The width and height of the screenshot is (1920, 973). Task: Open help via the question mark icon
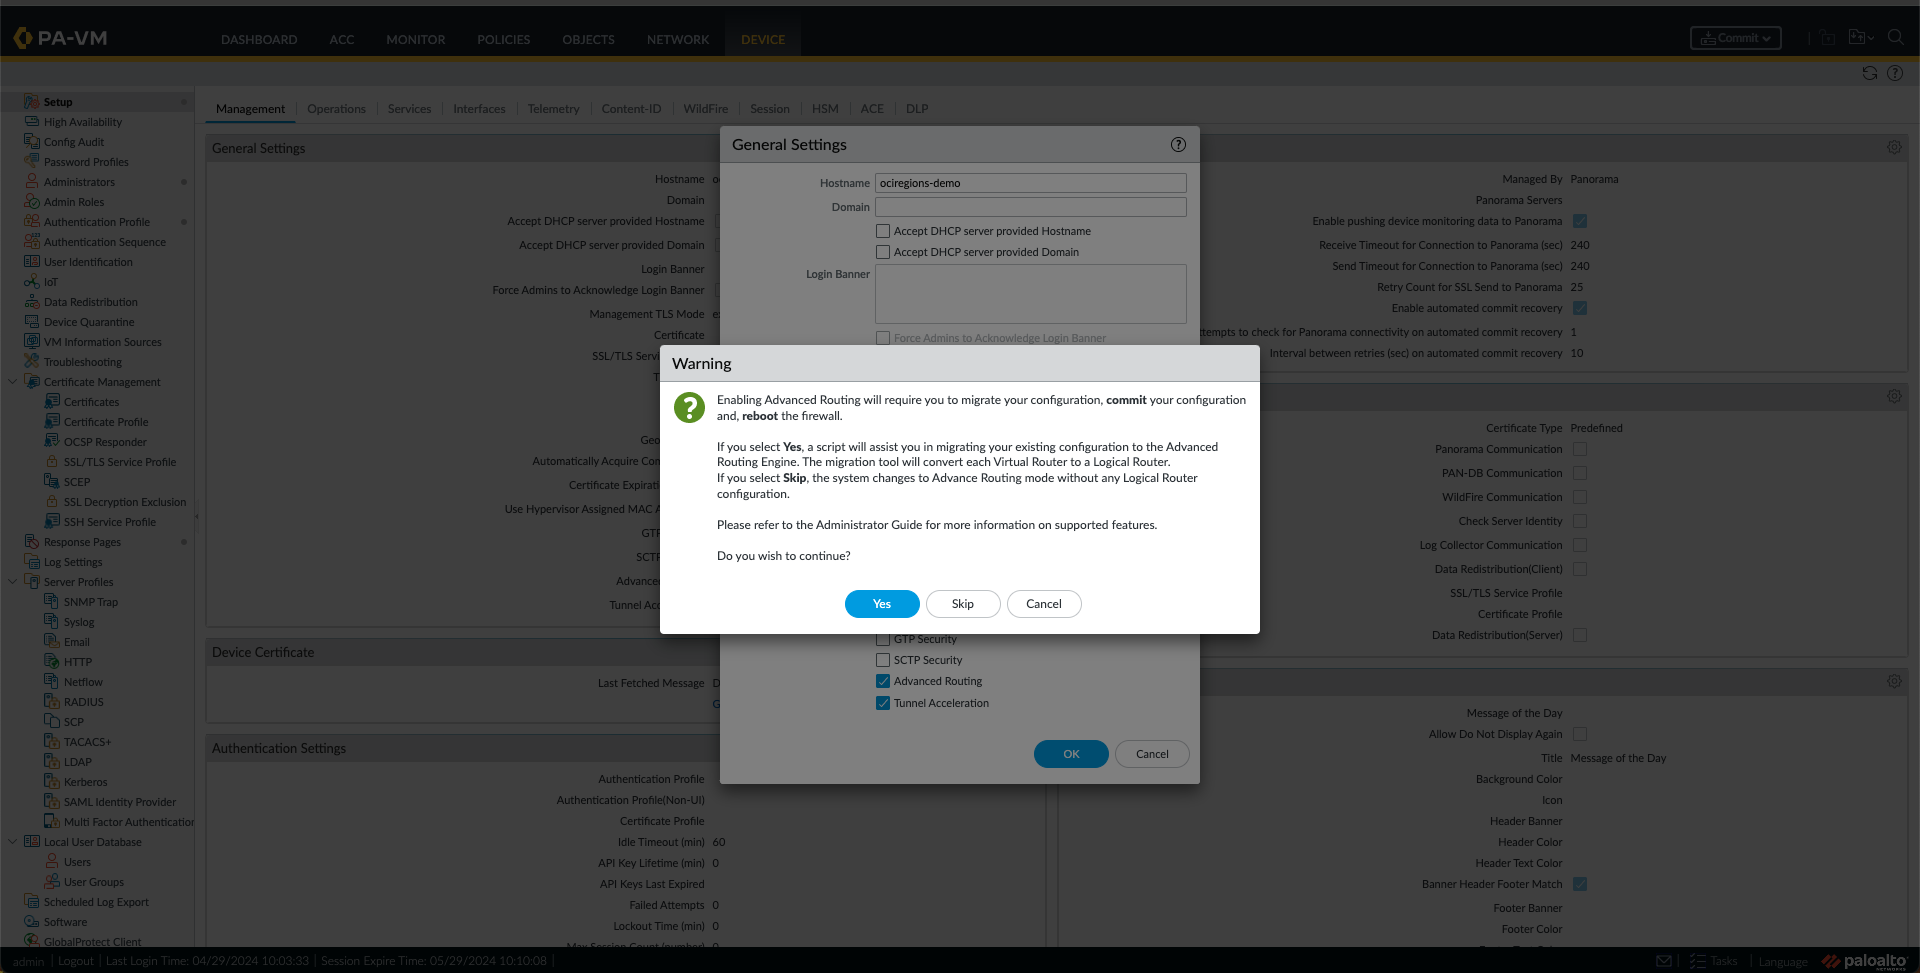(1896, 73)
